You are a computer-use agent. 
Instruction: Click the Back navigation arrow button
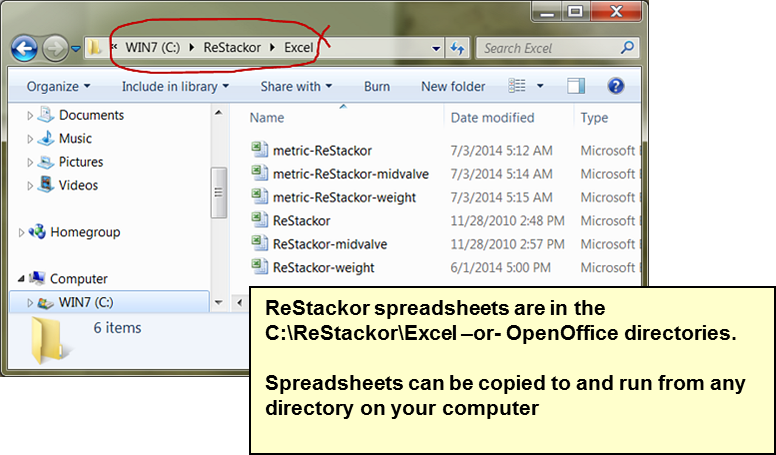[24, 49]
